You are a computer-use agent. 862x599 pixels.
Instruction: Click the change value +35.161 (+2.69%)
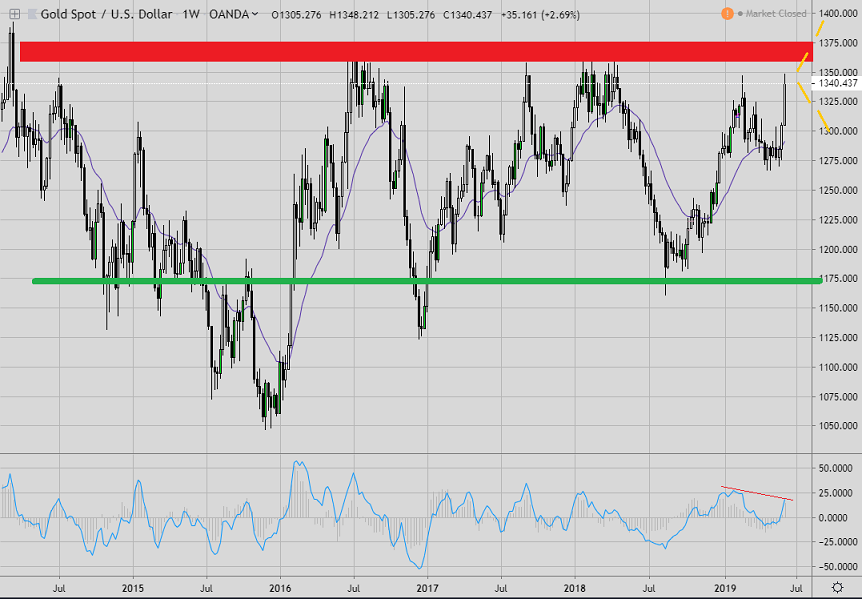click(x=540, y=15)
